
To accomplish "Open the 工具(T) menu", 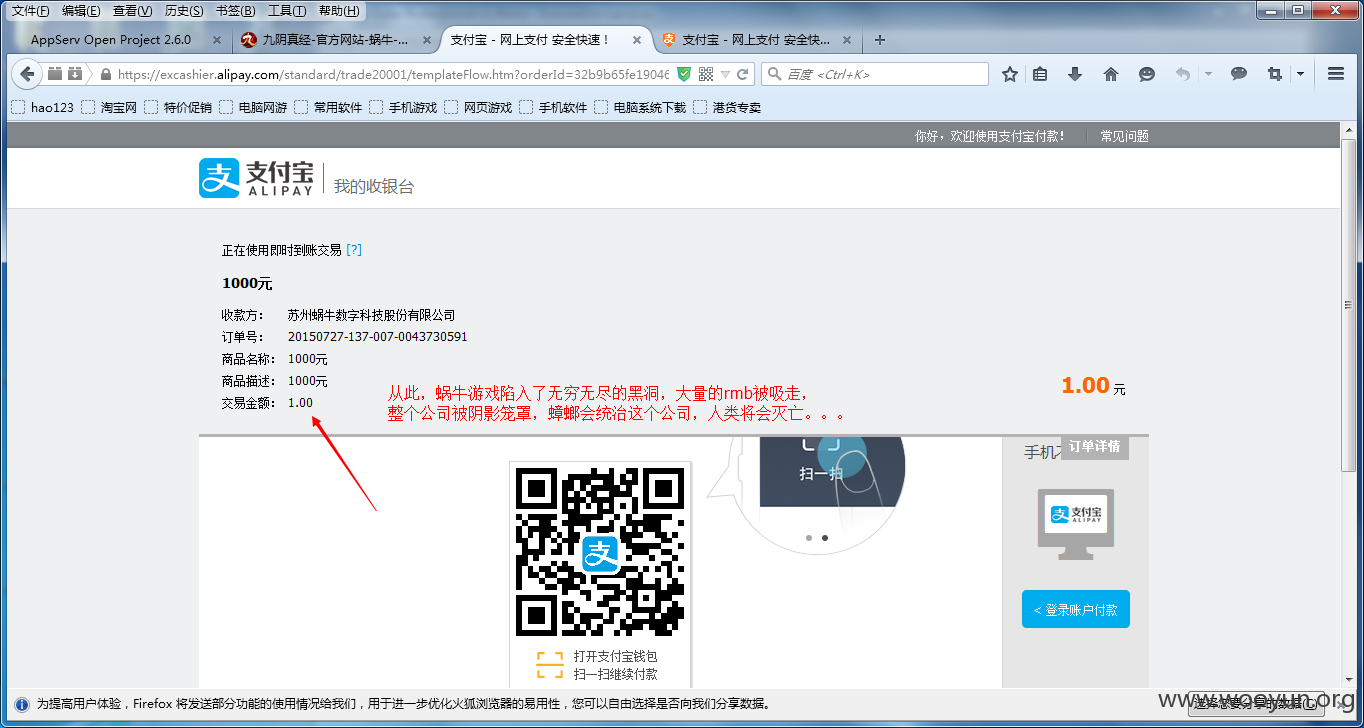I will pyautogui.click(x=287, y=11).
